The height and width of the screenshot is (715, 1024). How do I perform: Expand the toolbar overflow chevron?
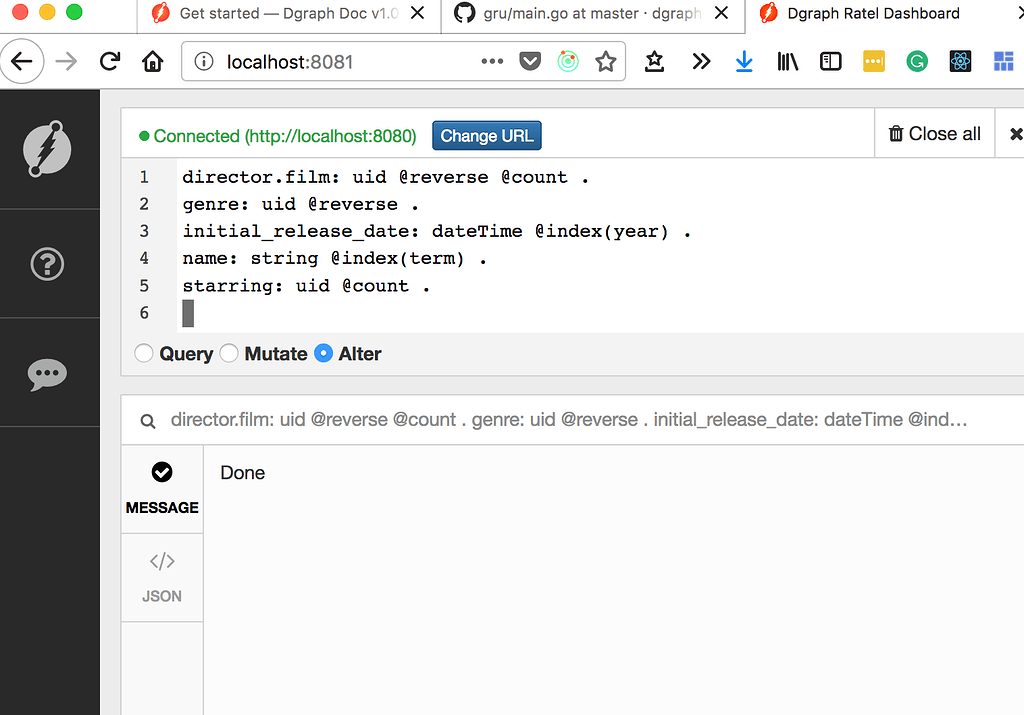tap(701, 61)
